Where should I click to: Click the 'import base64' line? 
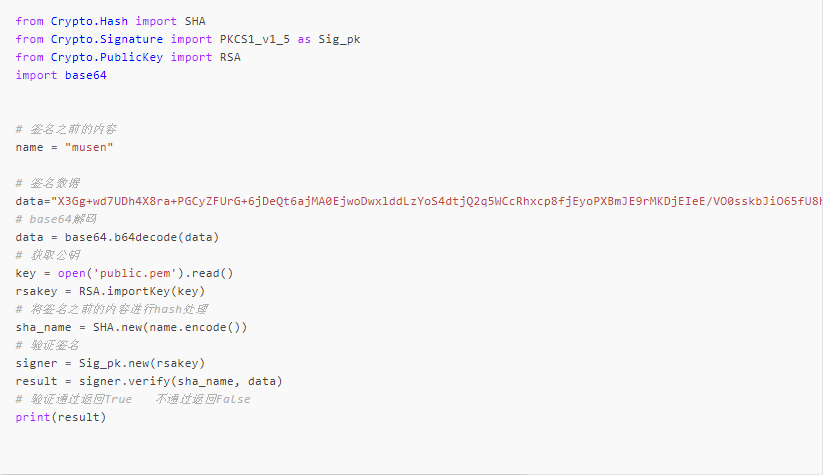(x=61, y=75)
